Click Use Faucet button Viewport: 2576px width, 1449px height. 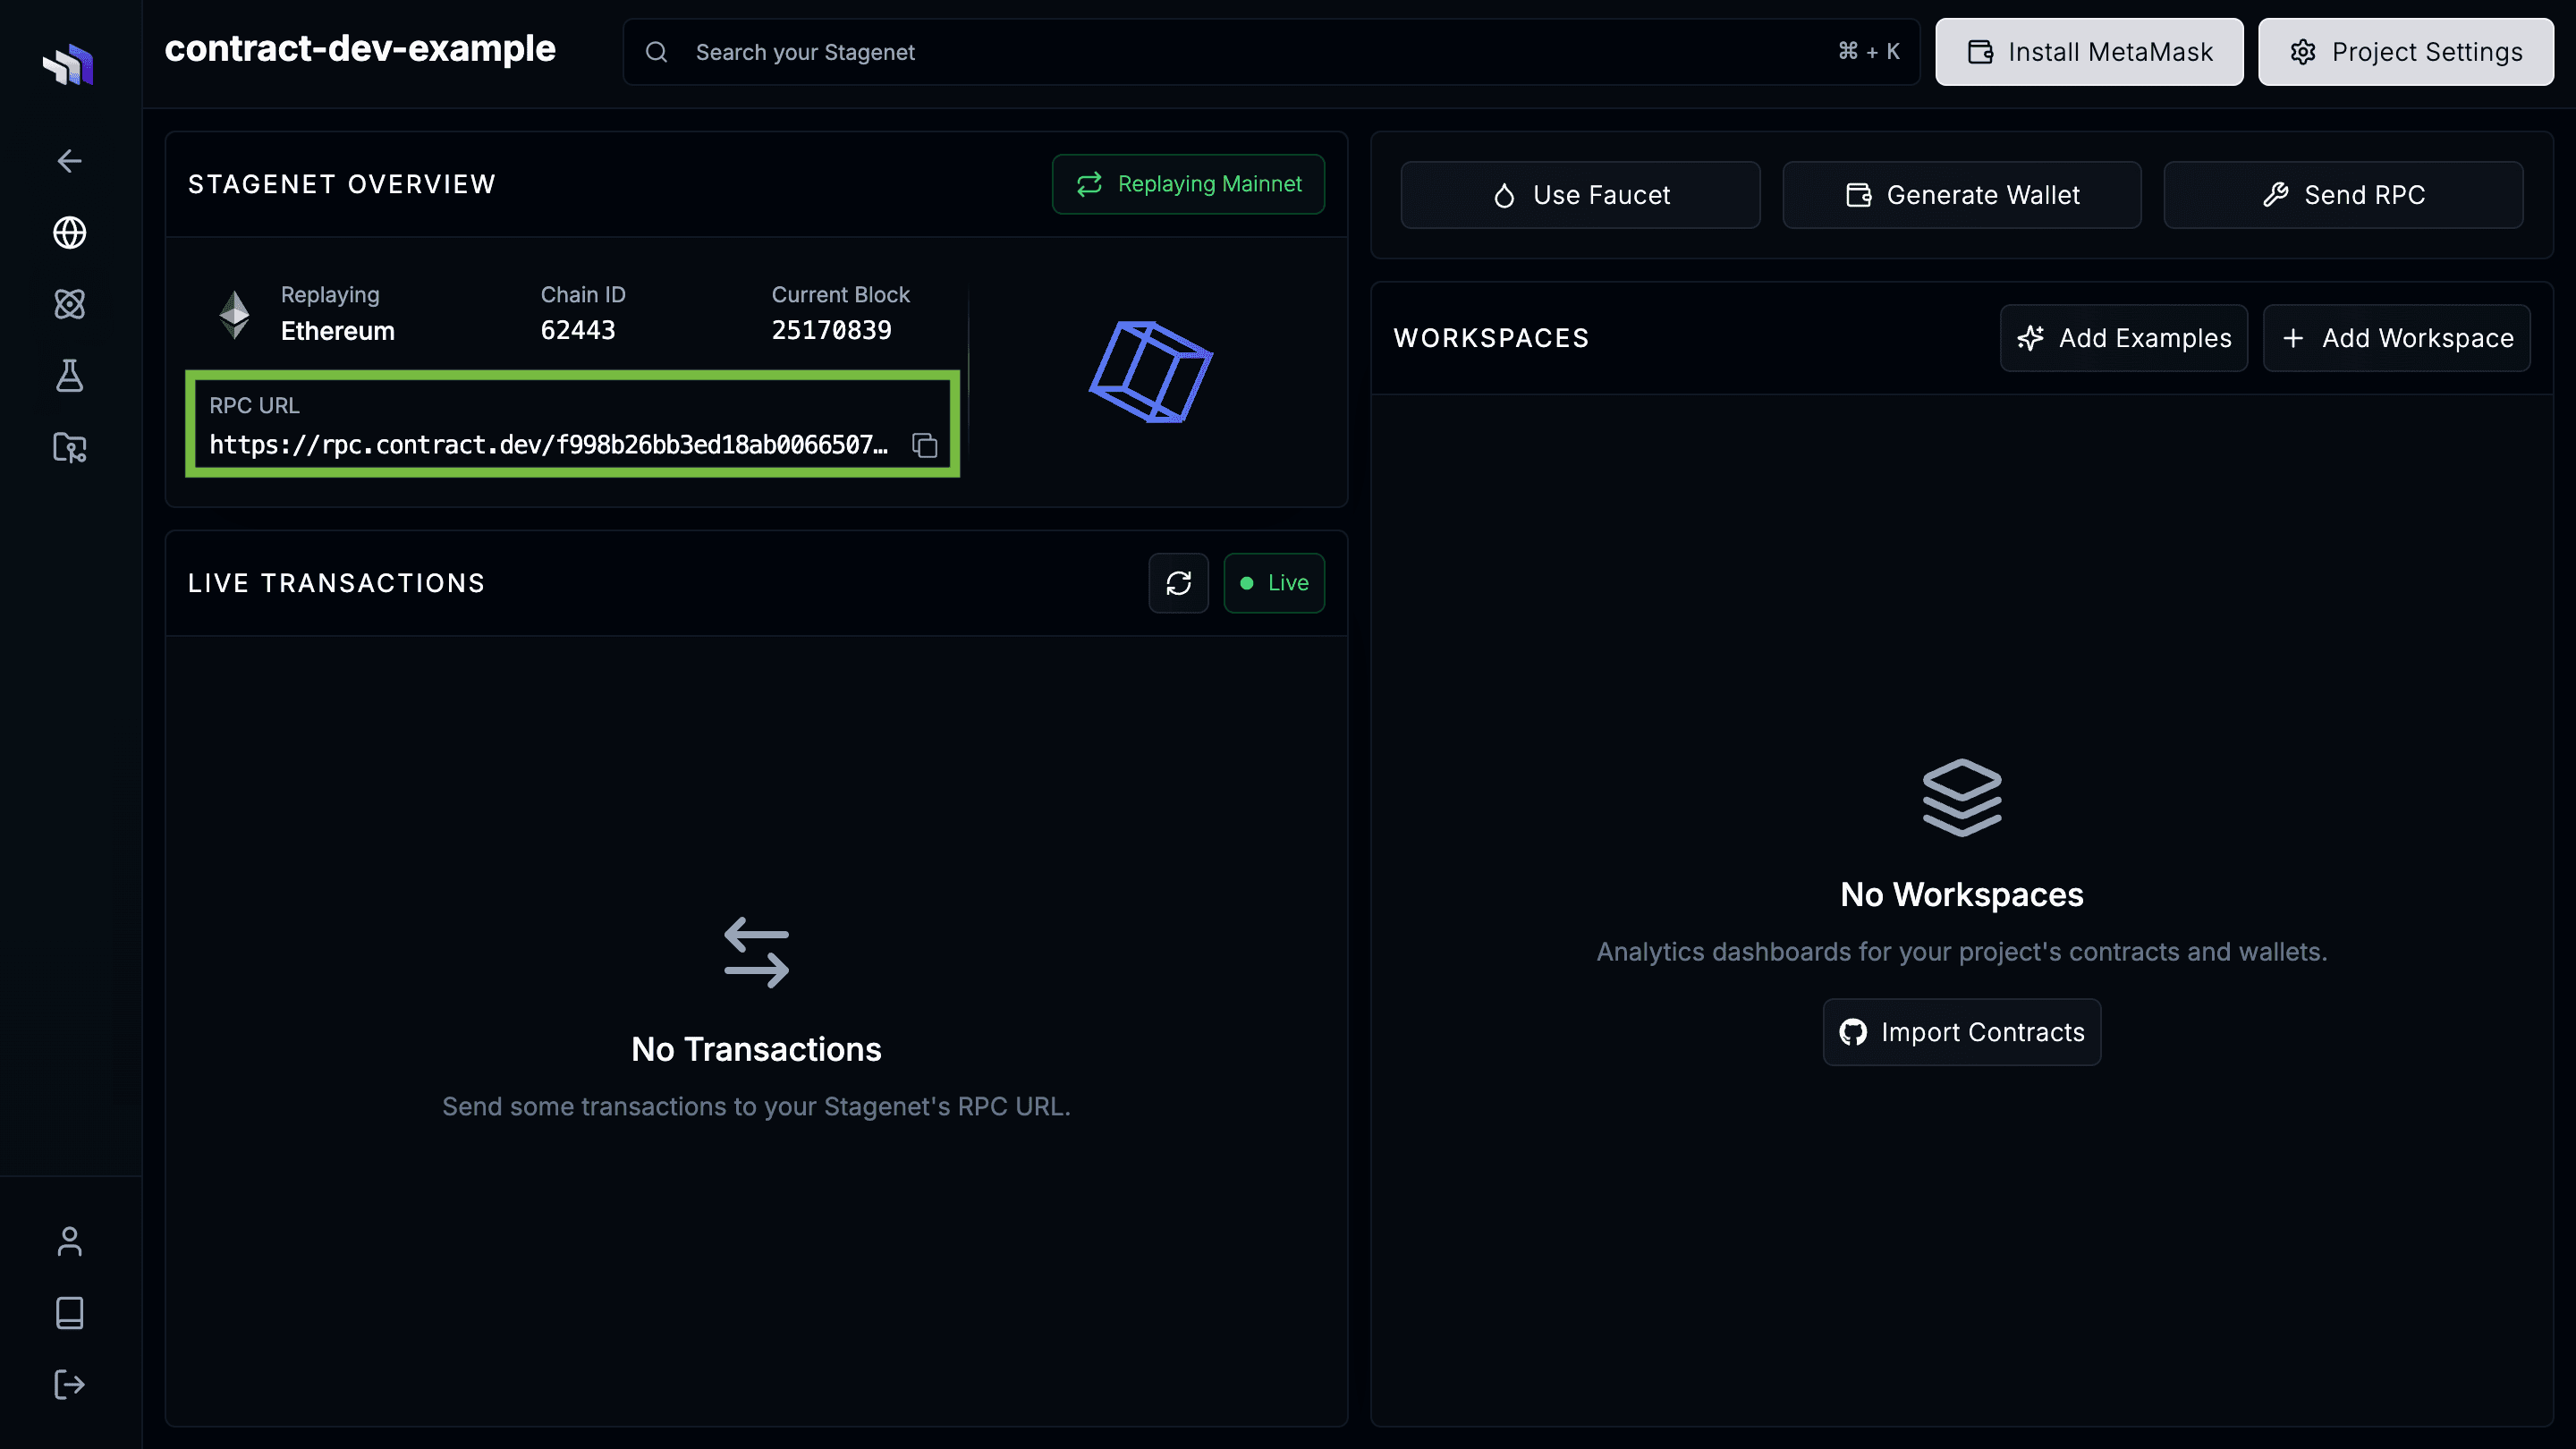pyautogui.click(x=1580, y=195)
